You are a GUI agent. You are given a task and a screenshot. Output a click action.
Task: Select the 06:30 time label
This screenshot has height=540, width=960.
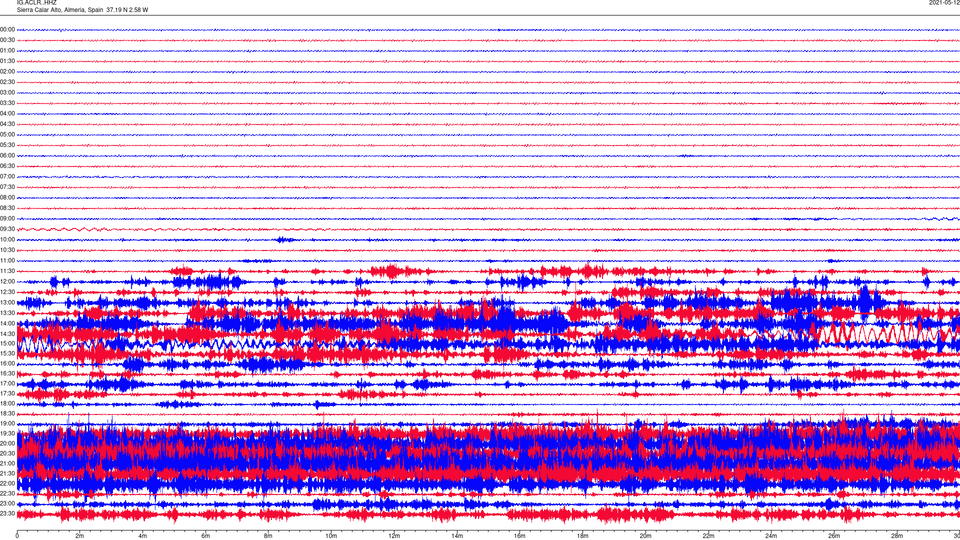(7, 166)
